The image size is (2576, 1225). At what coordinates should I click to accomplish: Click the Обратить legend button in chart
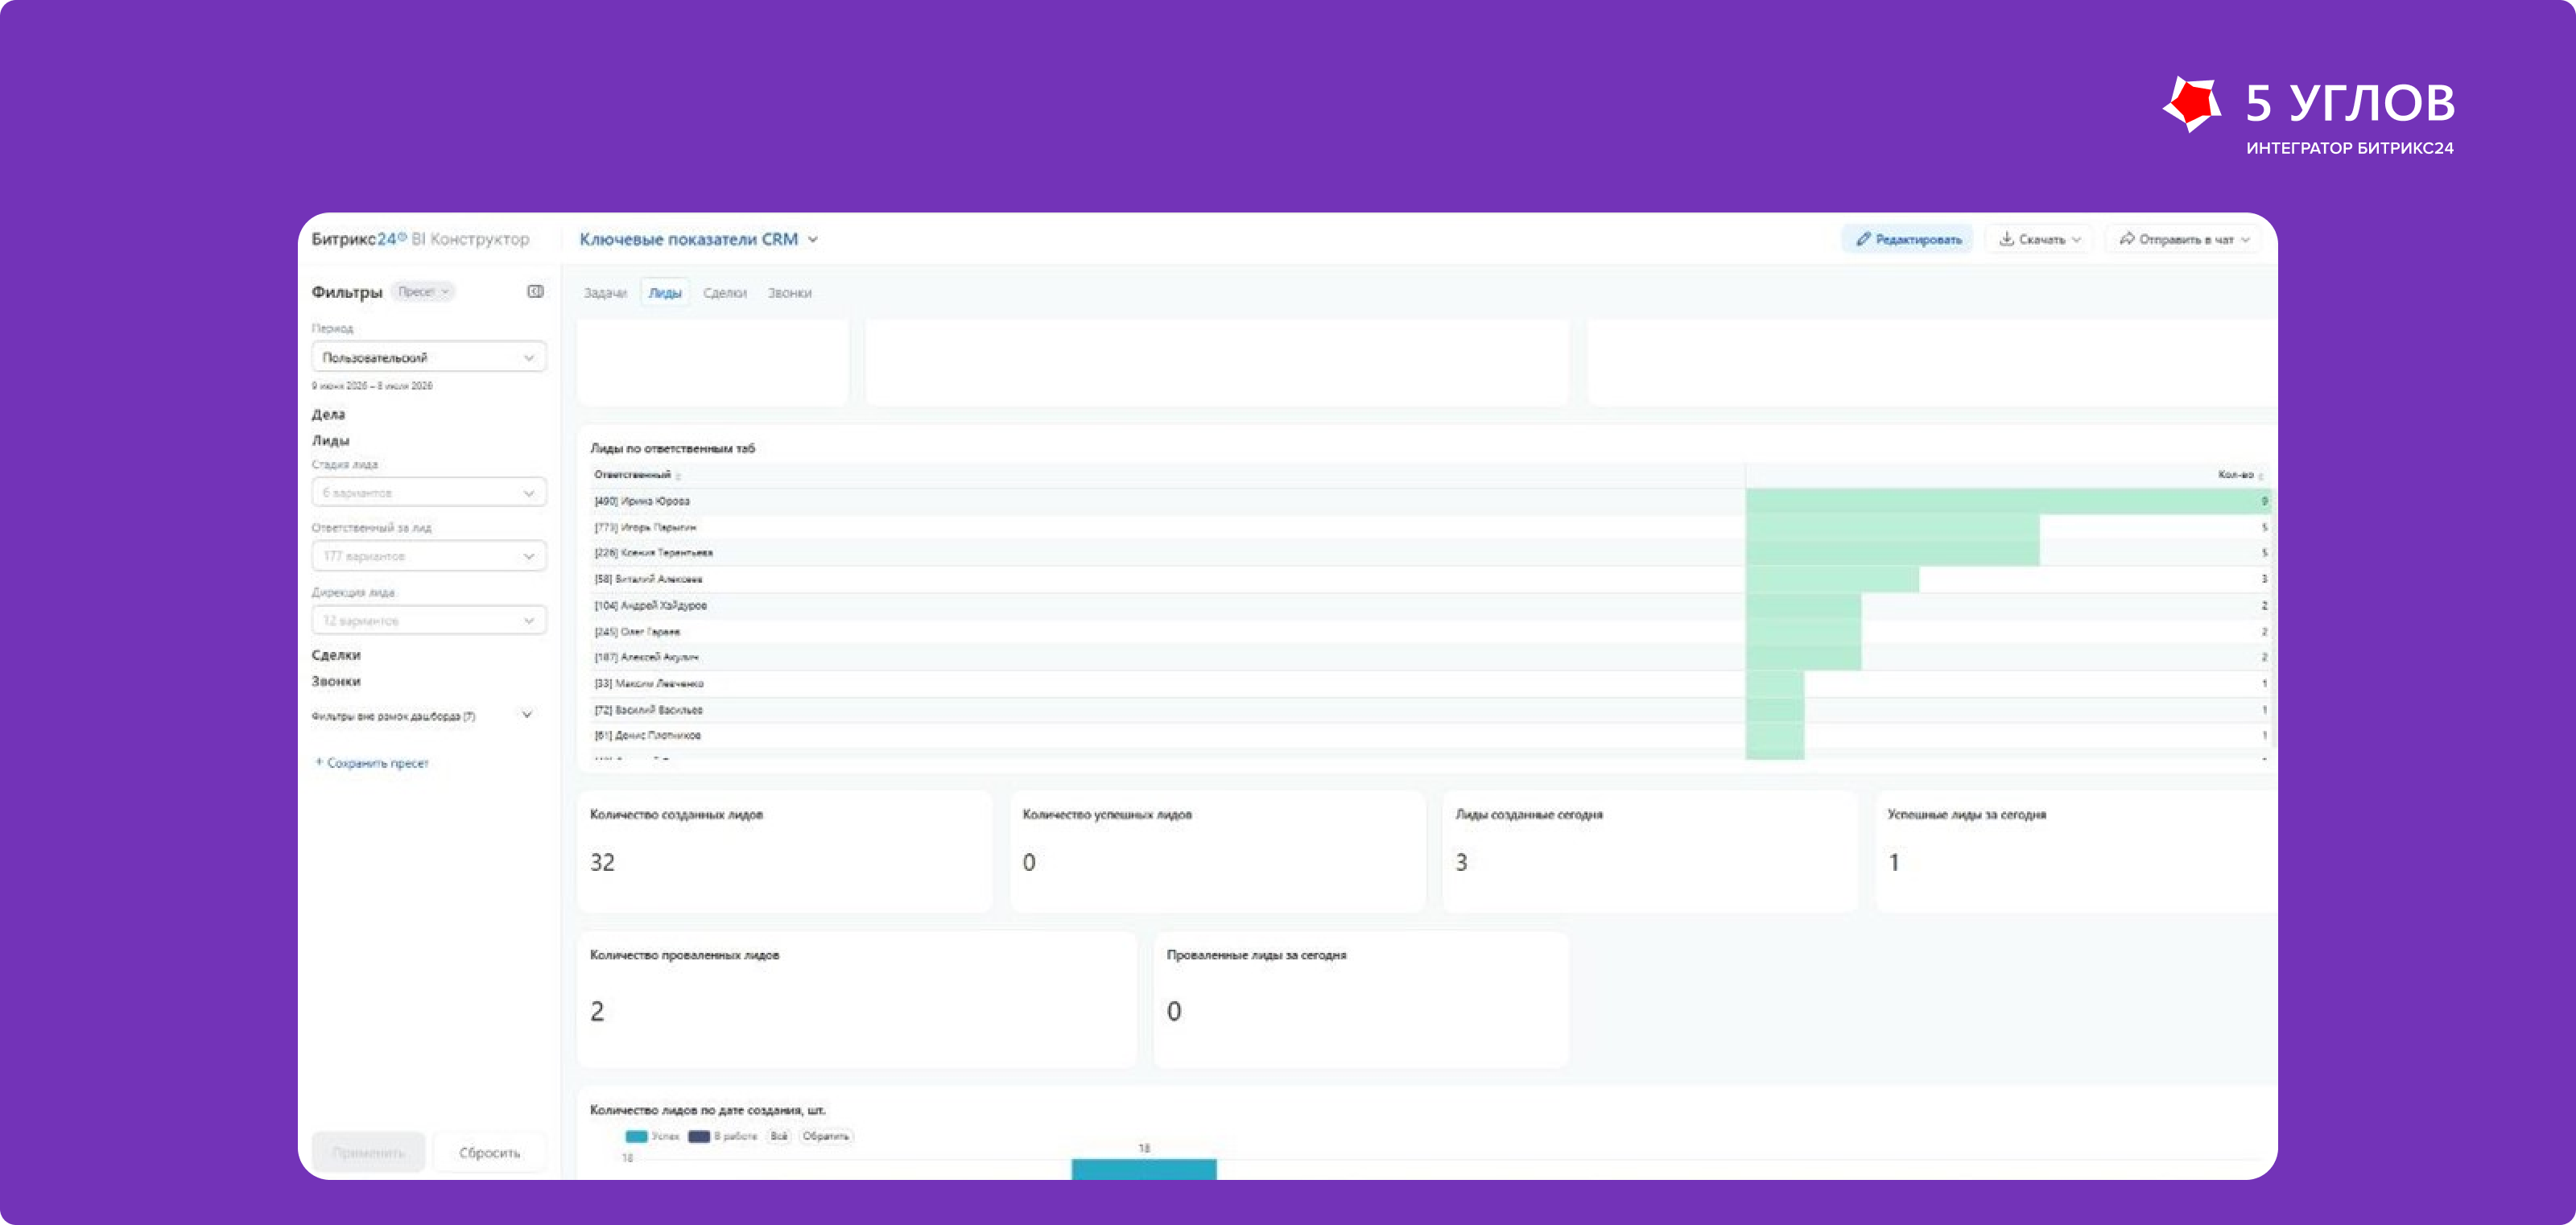click(x=825, y=1136)
